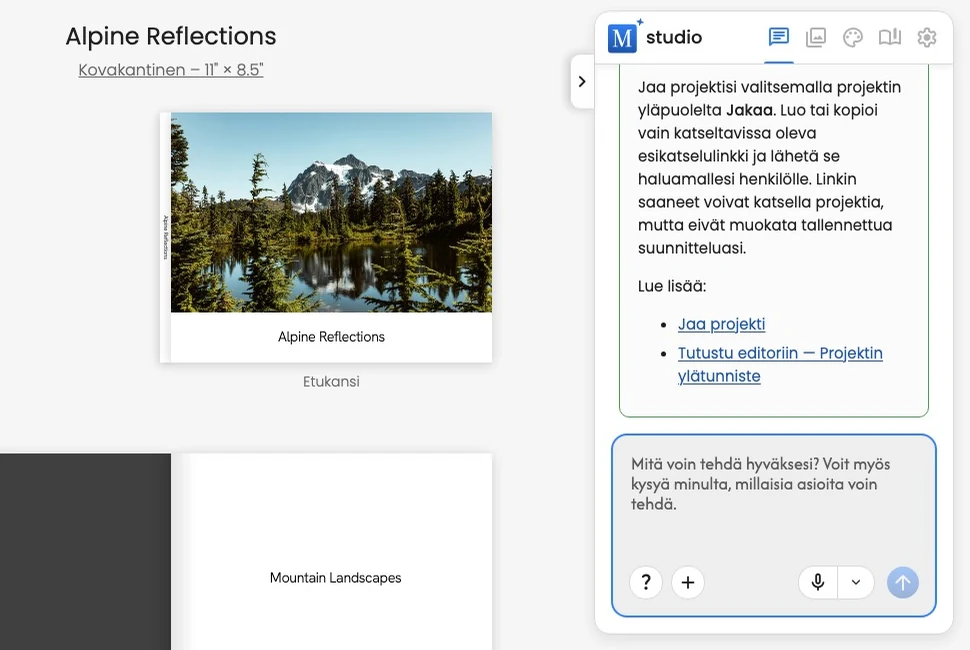Click the Alpine Reflections project title

tap(171, 36)
